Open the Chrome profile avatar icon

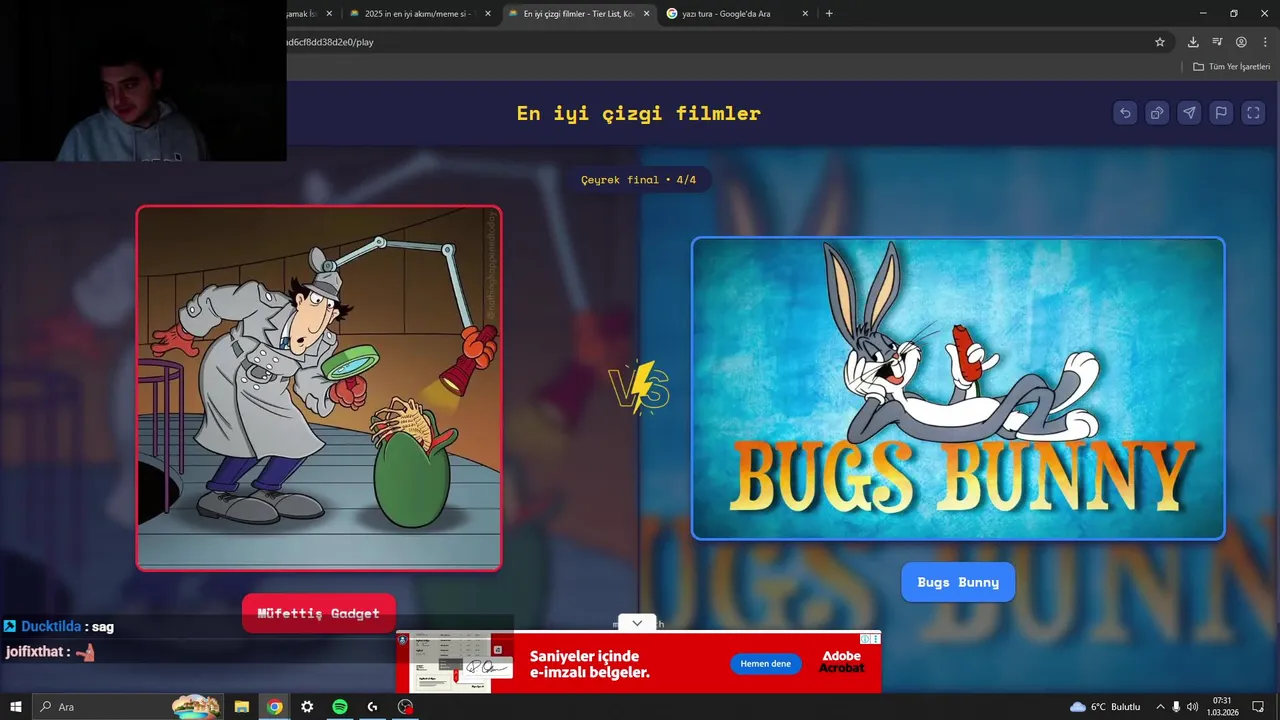click(x=1241, y=42)
